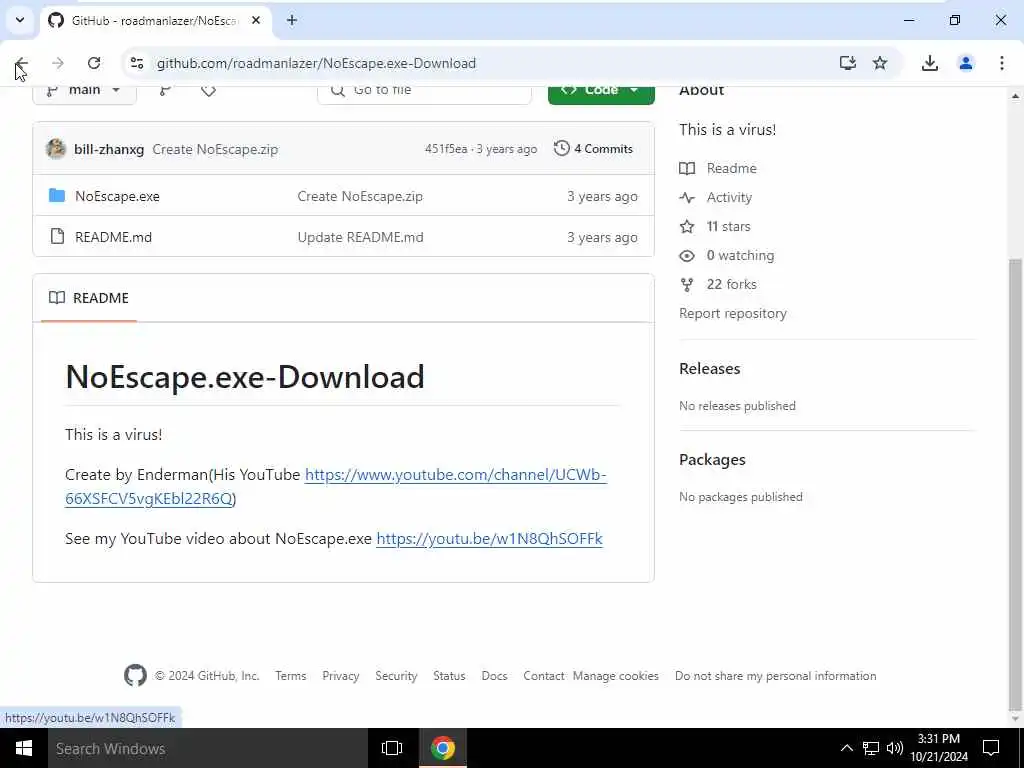Go back using the browser back arrow
This screenshot has height=768, width=1024.
click(22, 63)
